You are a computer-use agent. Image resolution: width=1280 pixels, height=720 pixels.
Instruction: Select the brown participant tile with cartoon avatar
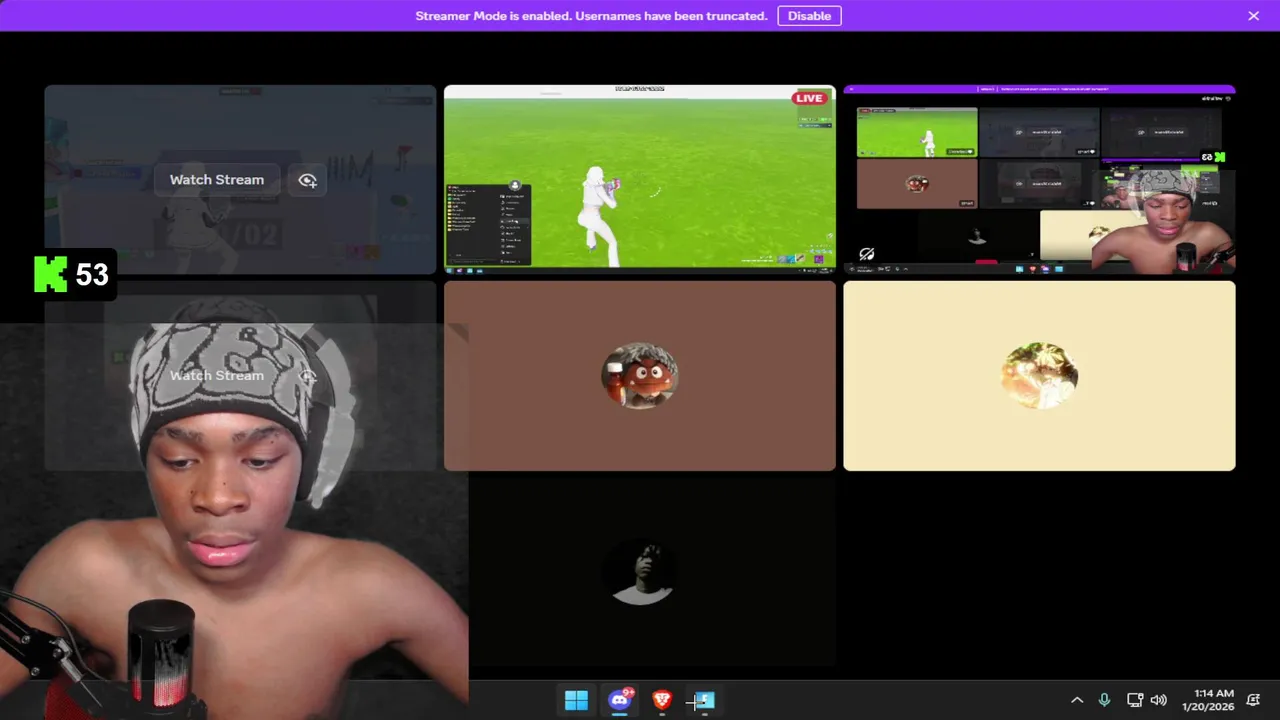coord(639,375)
